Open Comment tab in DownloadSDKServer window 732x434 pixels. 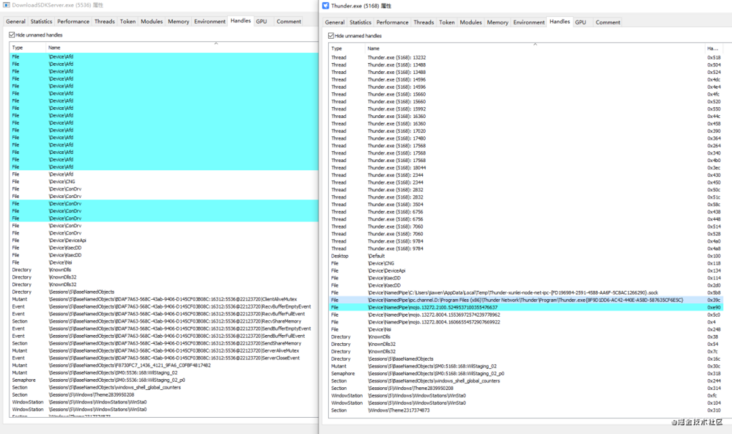289,21
